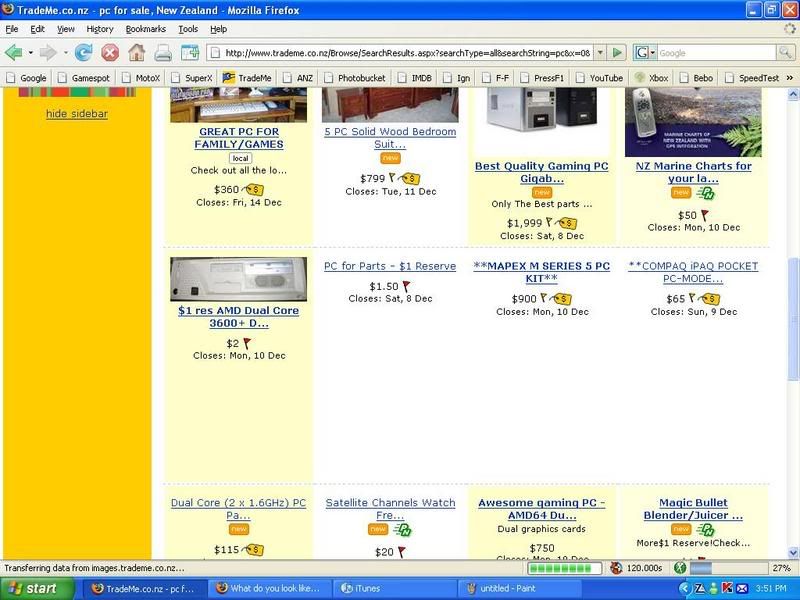Click the pay now icon under NZ Marine Charts
This screenshot has width=800, height=600.
(706, 192)
